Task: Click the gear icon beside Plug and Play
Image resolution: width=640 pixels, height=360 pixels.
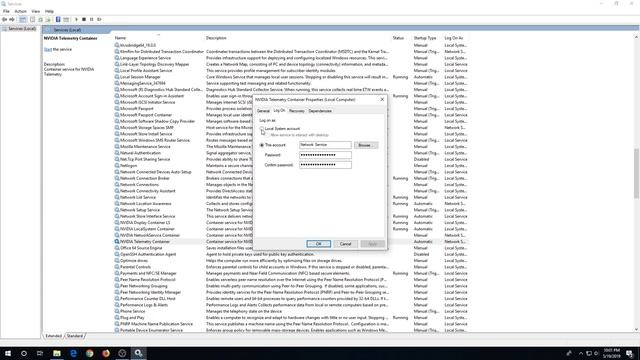Action: 117,318
